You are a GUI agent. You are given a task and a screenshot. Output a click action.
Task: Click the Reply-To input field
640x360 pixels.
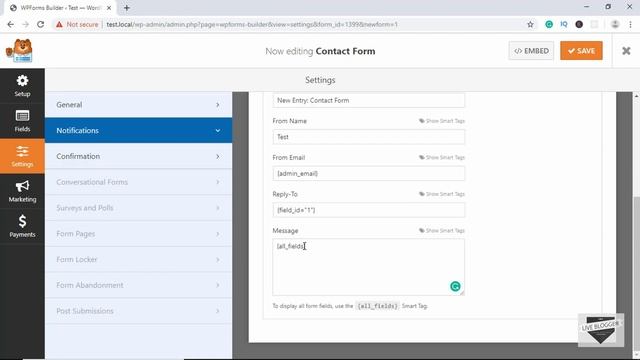[x=369, y=210]
